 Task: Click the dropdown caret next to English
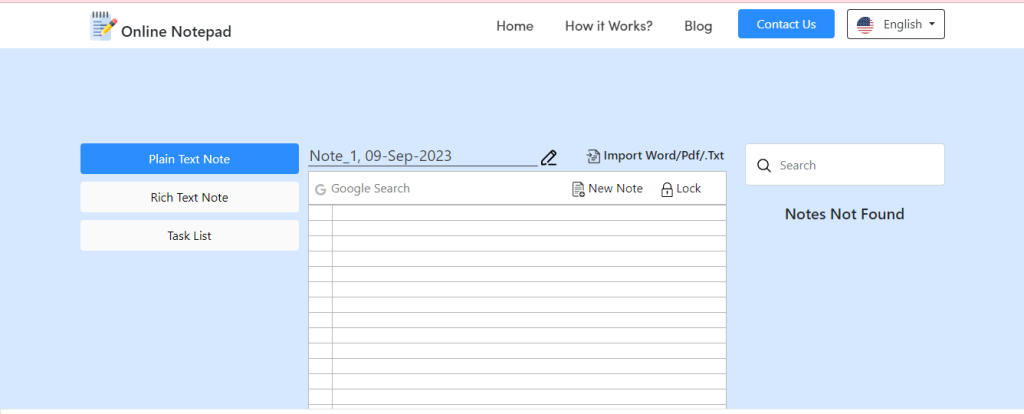pyautogui.click(x=931, y=24)
